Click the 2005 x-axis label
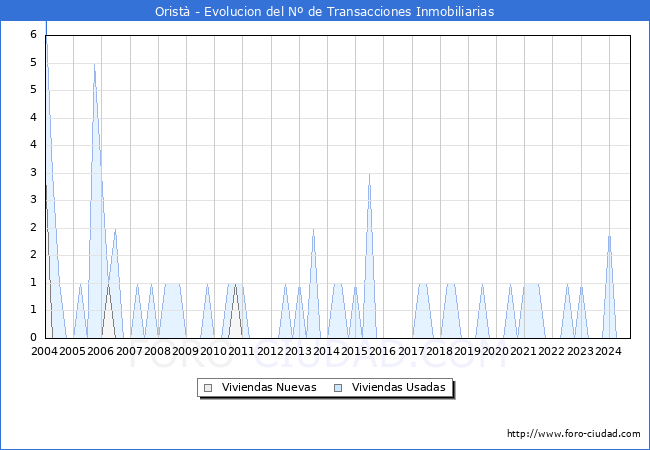Viewport: 650px width, 450px height. coord(73,351)
